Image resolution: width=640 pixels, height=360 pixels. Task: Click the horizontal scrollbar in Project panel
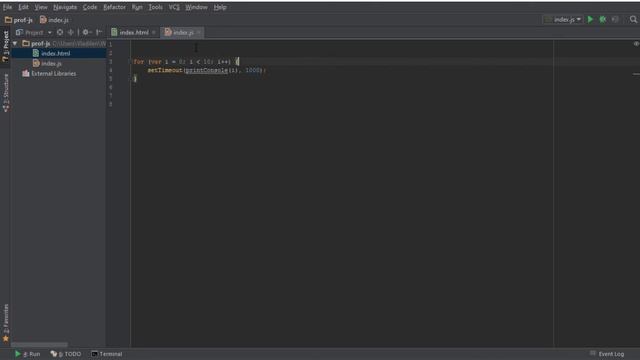point(39,345)
